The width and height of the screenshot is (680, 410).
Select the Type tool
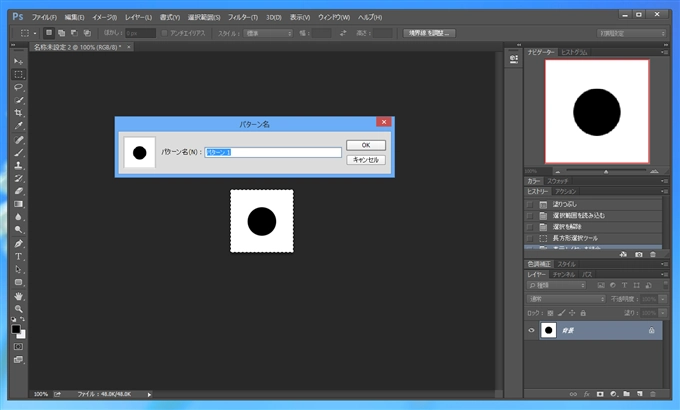pyautogui.click(x=18, y=256)
